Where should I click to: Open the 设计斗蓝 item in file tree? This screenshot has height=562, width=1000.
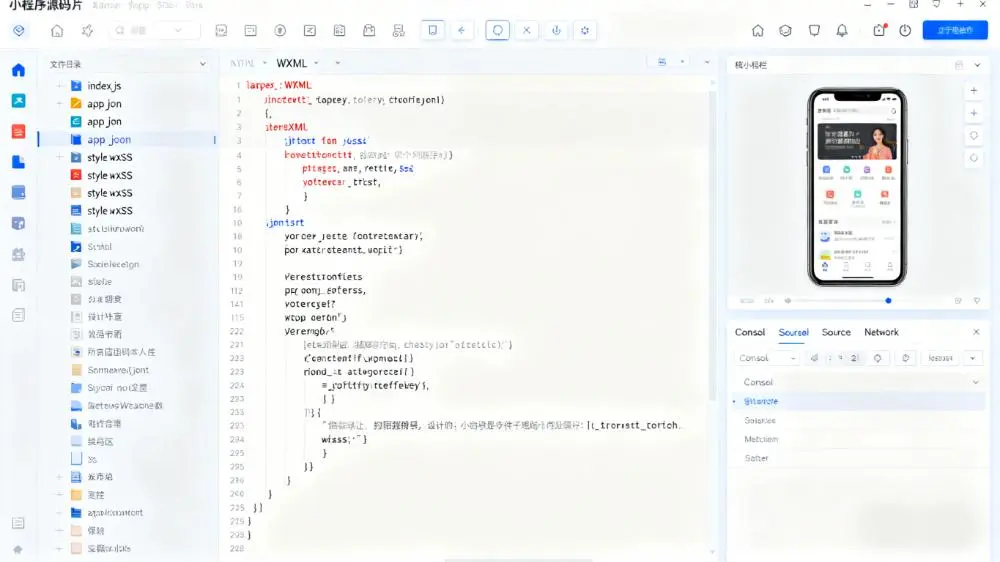[105, 316]
